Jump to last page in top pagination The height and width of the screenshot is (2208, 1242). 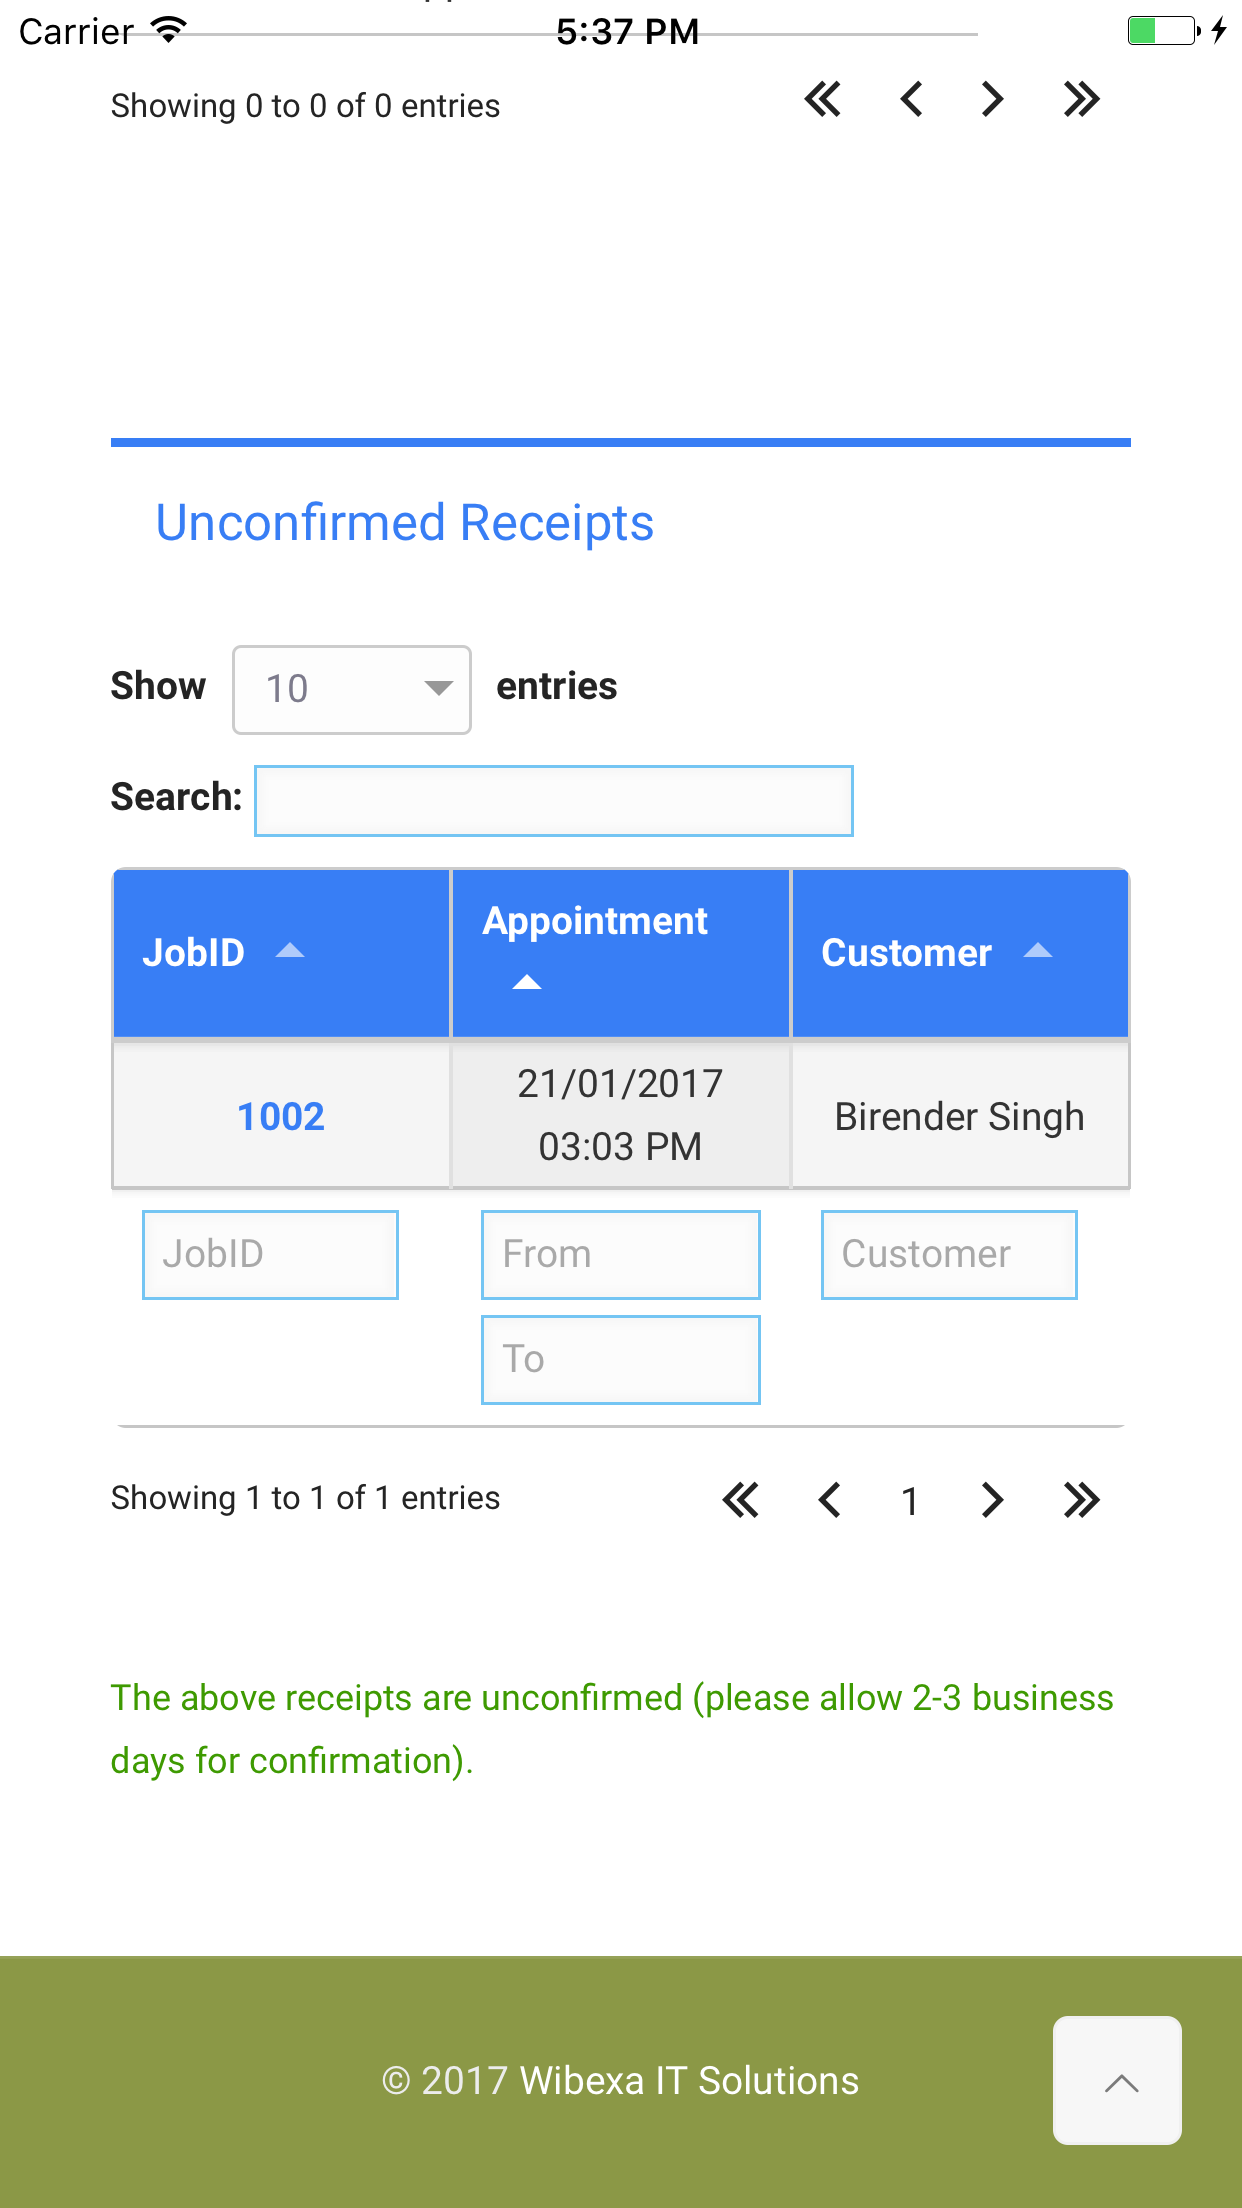point(1081,99)
